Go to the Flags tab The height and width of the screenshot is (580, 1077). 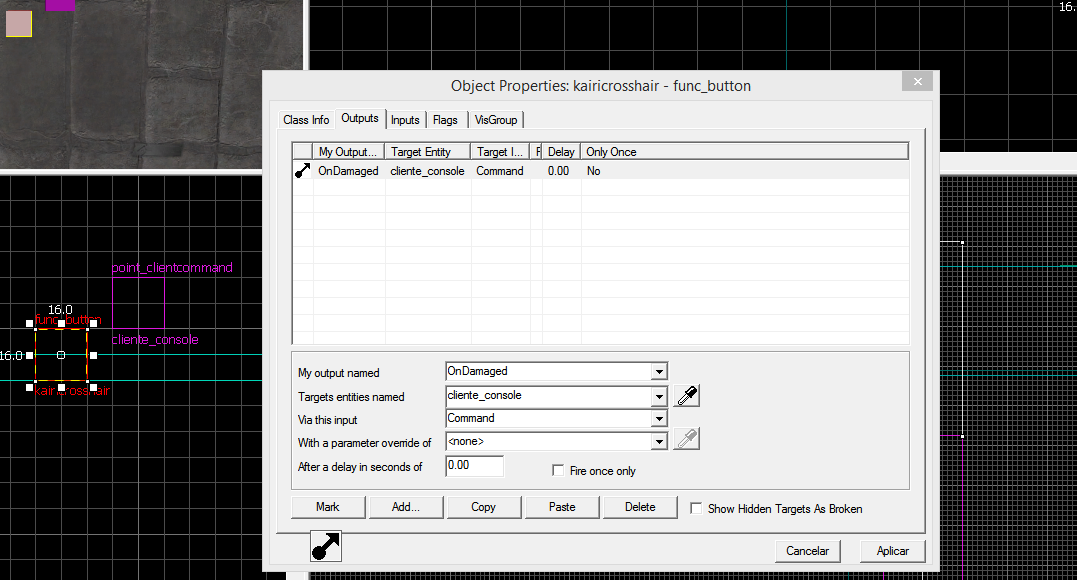click(x=445, y=120)
